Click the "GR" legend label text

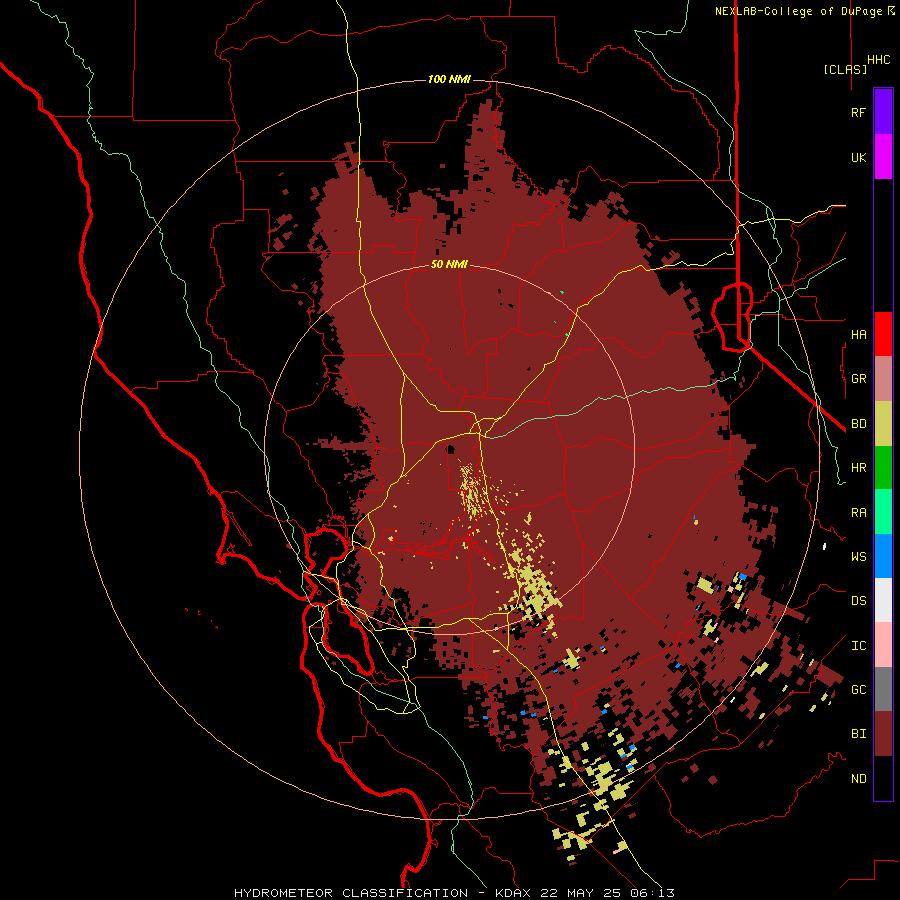coord(858,379)
